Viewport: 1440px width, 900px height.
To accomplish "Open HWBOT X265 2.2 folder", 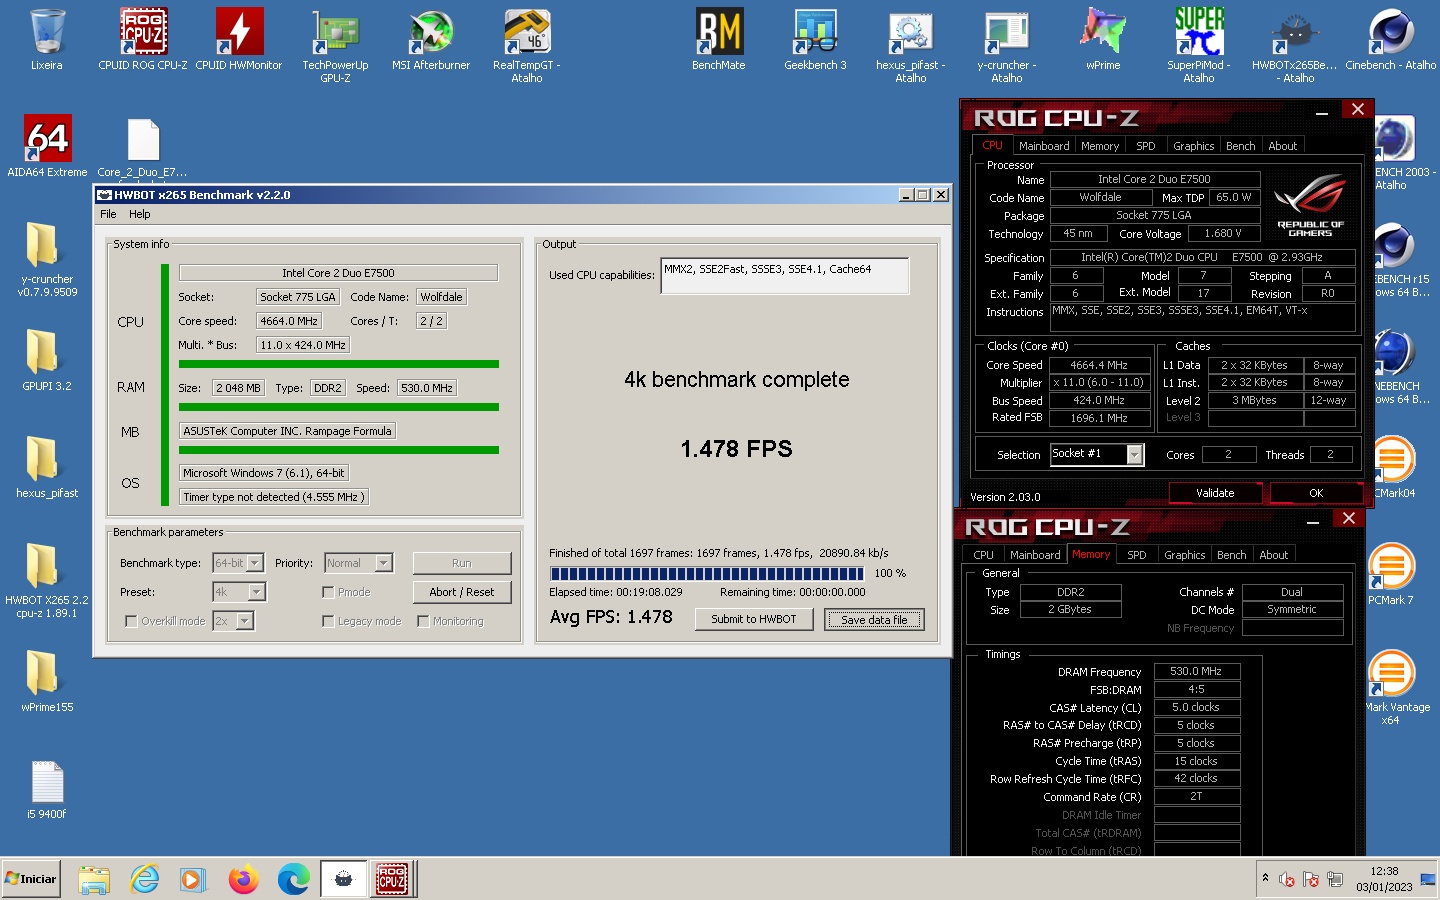I will (x=47, y=580).
